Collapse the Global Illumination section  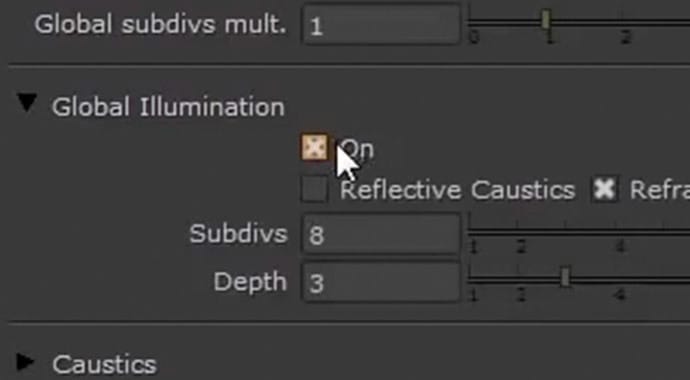click(x=26, y=104)
